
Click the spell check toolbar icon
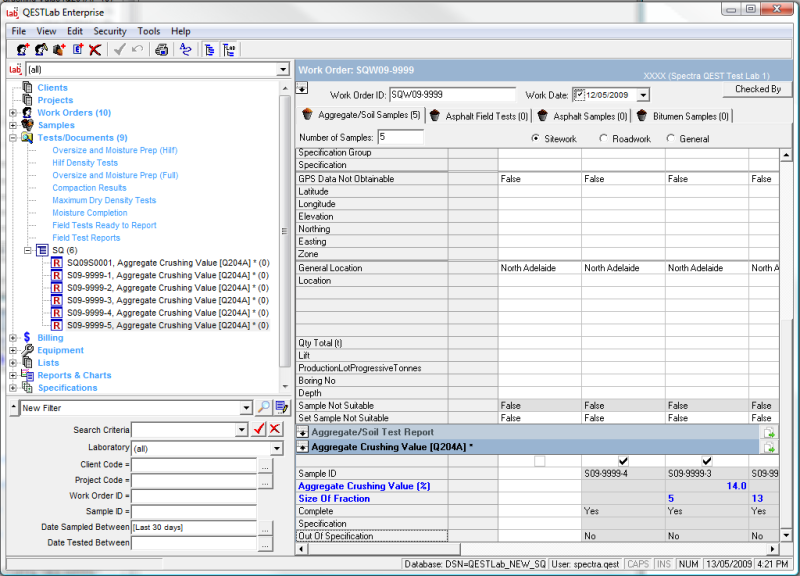click(x=186, y=49)
